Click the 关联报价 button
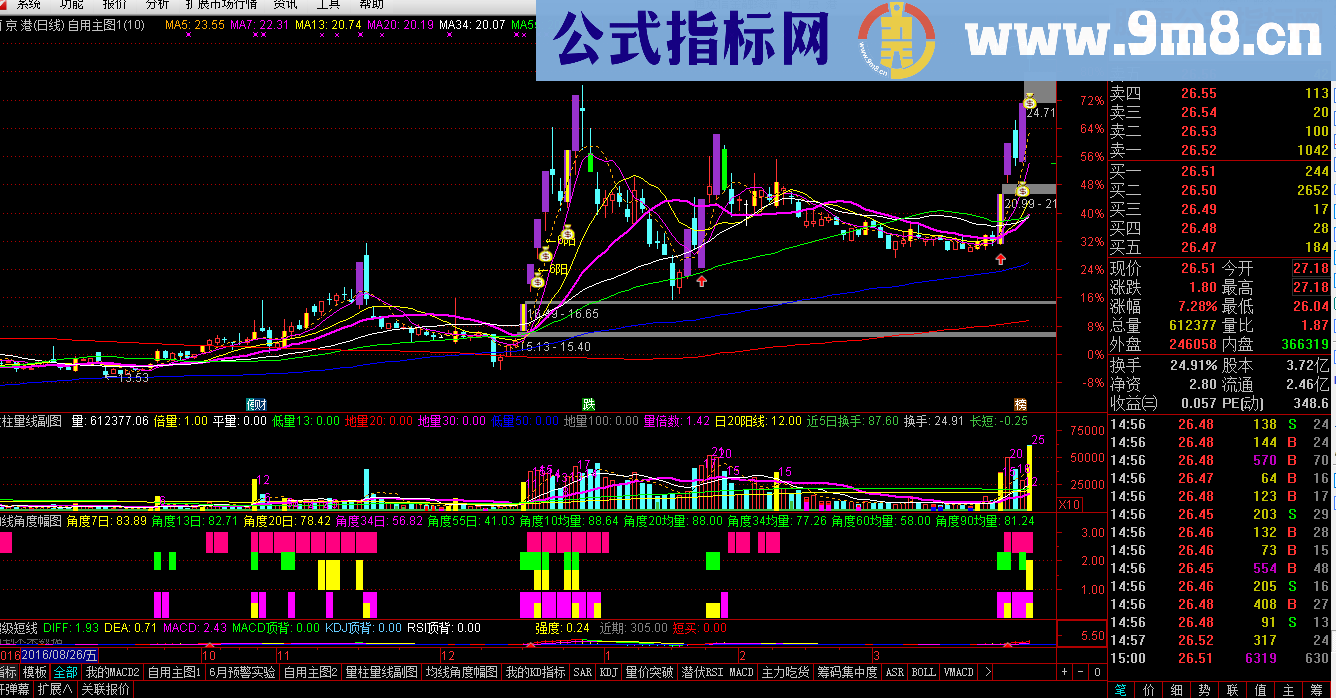The height and width of the screenshot is (698, 1336). 105,688
